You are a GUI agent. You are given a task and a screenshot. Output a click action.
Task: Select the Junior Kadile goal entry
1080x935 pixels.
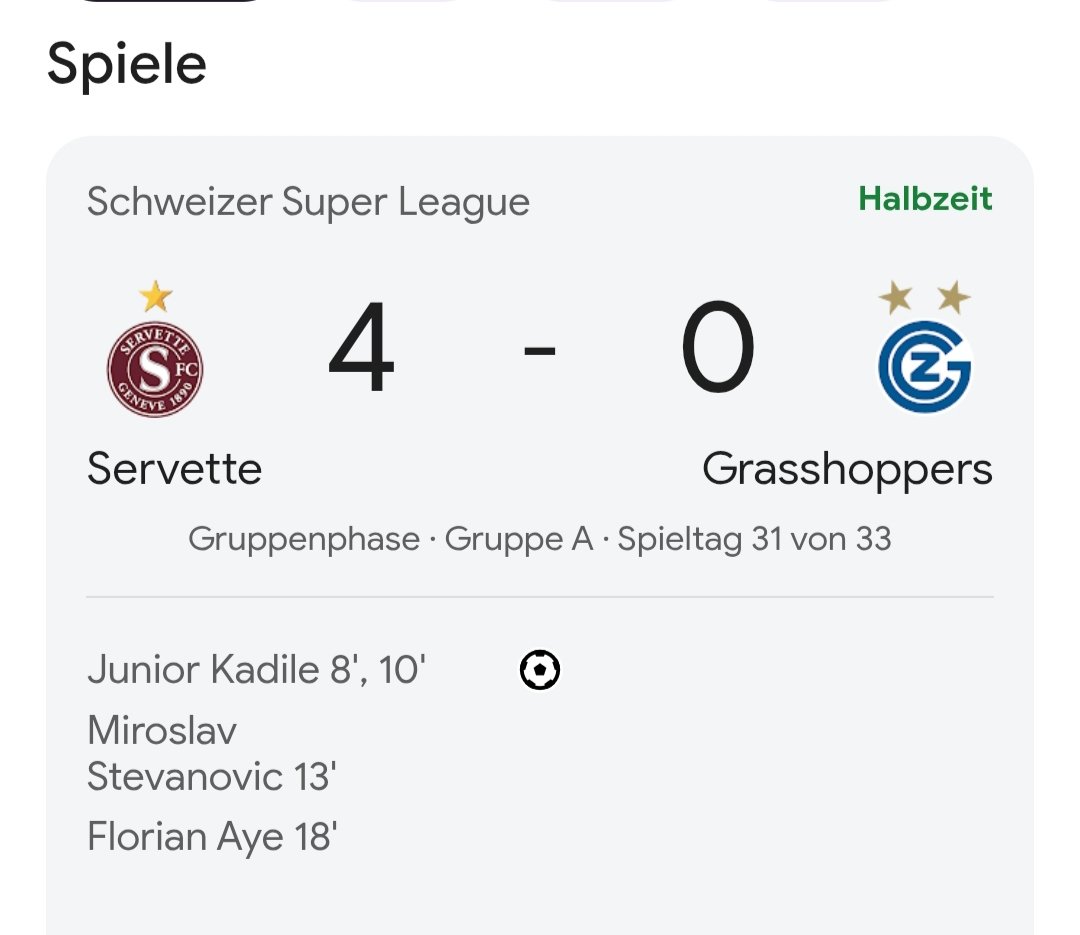257,670
